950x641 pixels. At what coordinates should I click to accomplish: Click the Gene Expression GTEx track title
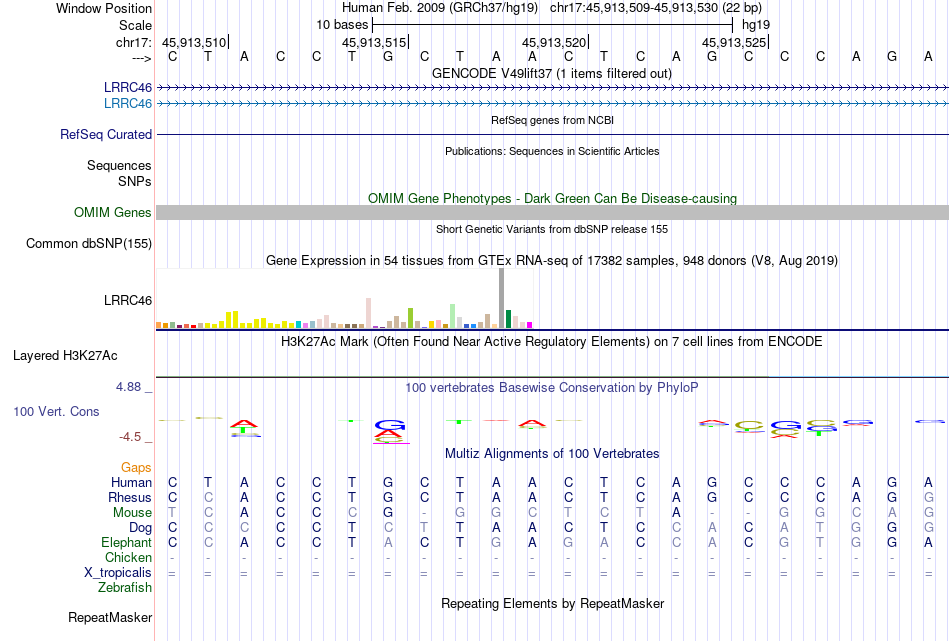(x=552, y=261)
